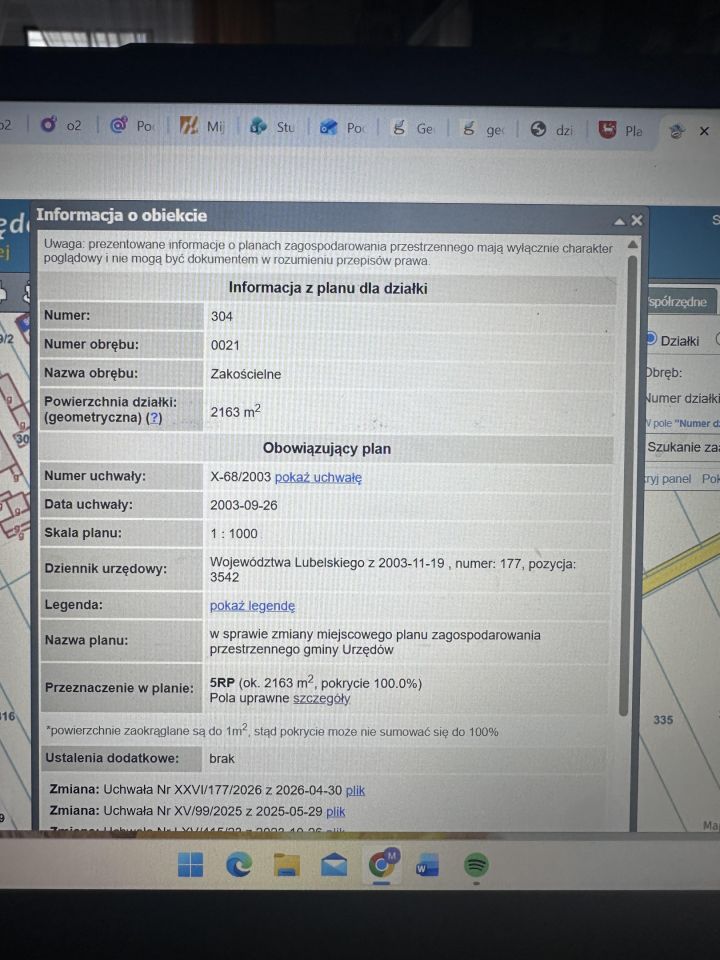Open the plik link for Uchwała XV/99/2025
The image size is (720, 960).
[336, 812]
